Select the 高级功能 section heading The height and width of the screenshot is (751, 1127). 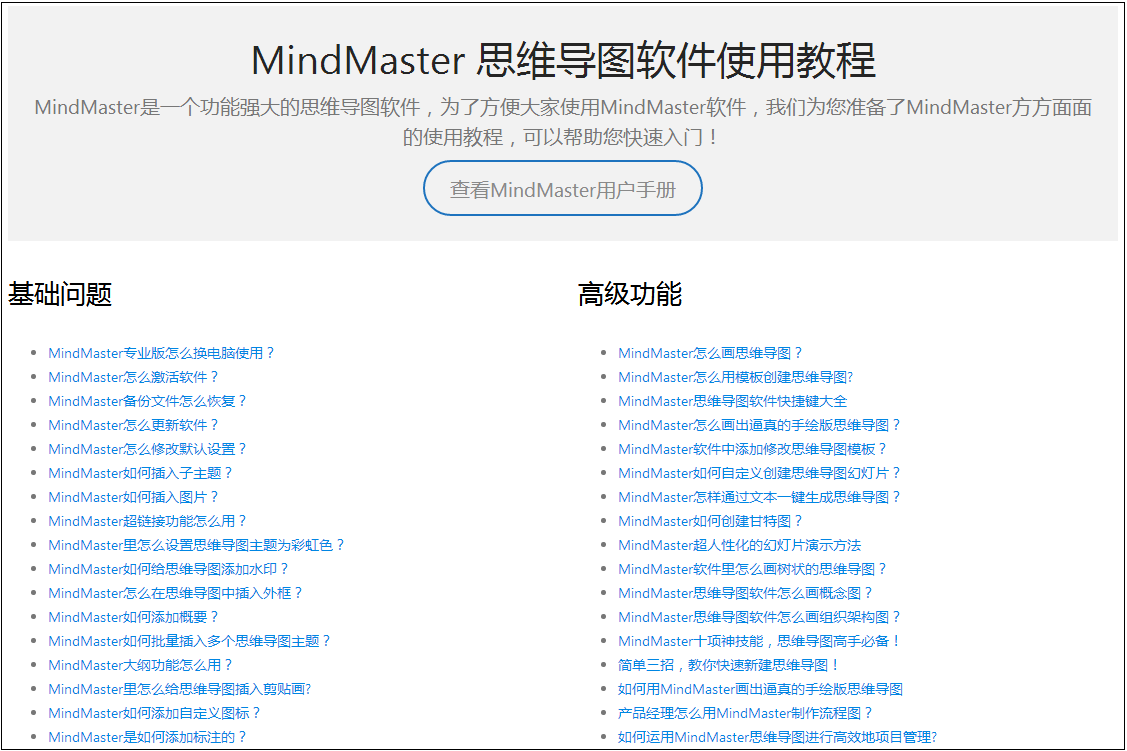pyautogui.click(x=630, y=294)
